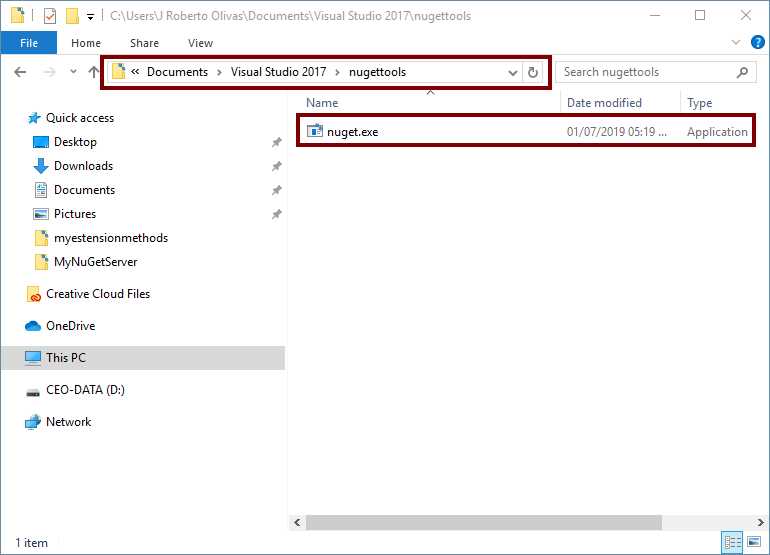Click the Forward navigation arrow
The image size is (770, 555).
coord(49,72)
